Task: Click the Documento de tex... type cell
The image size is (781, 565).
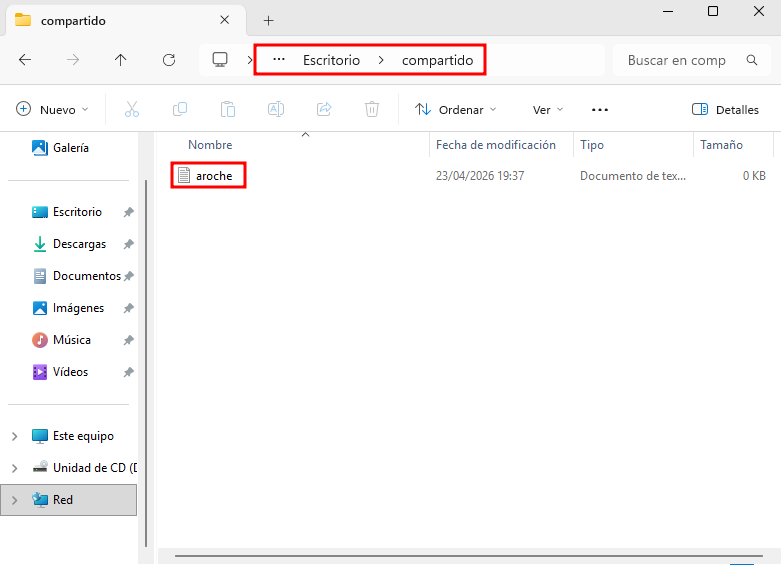Action: (x=633, y=176)
